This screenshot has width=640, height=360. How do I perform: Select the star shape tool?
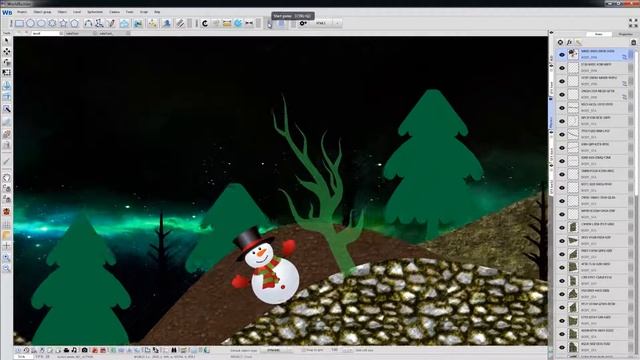tap(63, 23)
